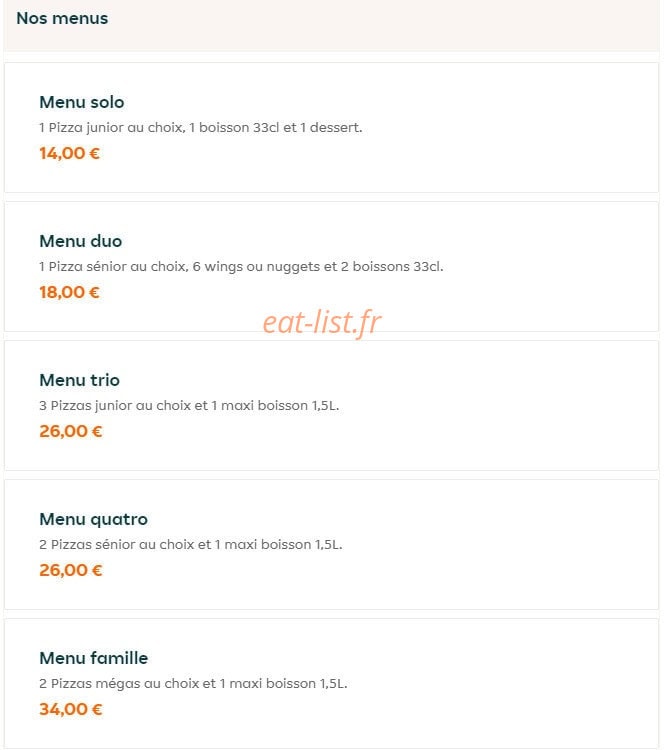665x750 pixels.
Task: Open the Menu solo card
Action: click(332, 128)
